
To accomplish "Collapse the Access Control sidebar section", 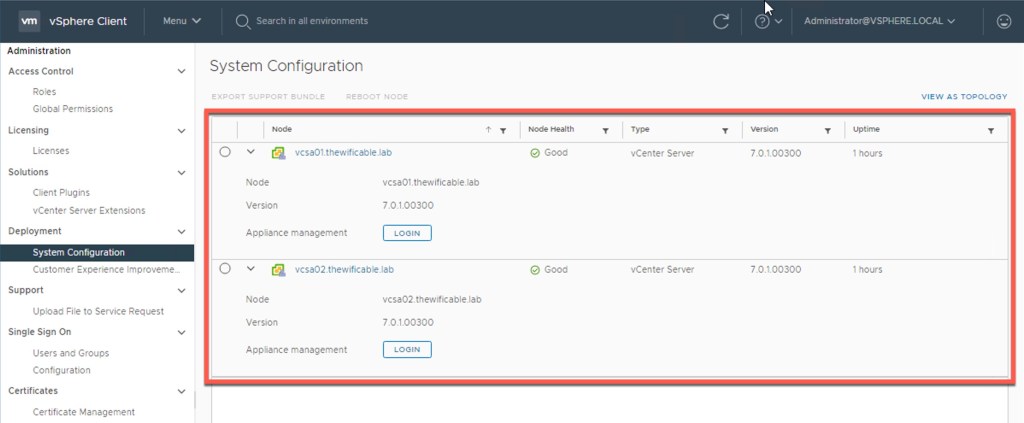I will click(181, 72).
